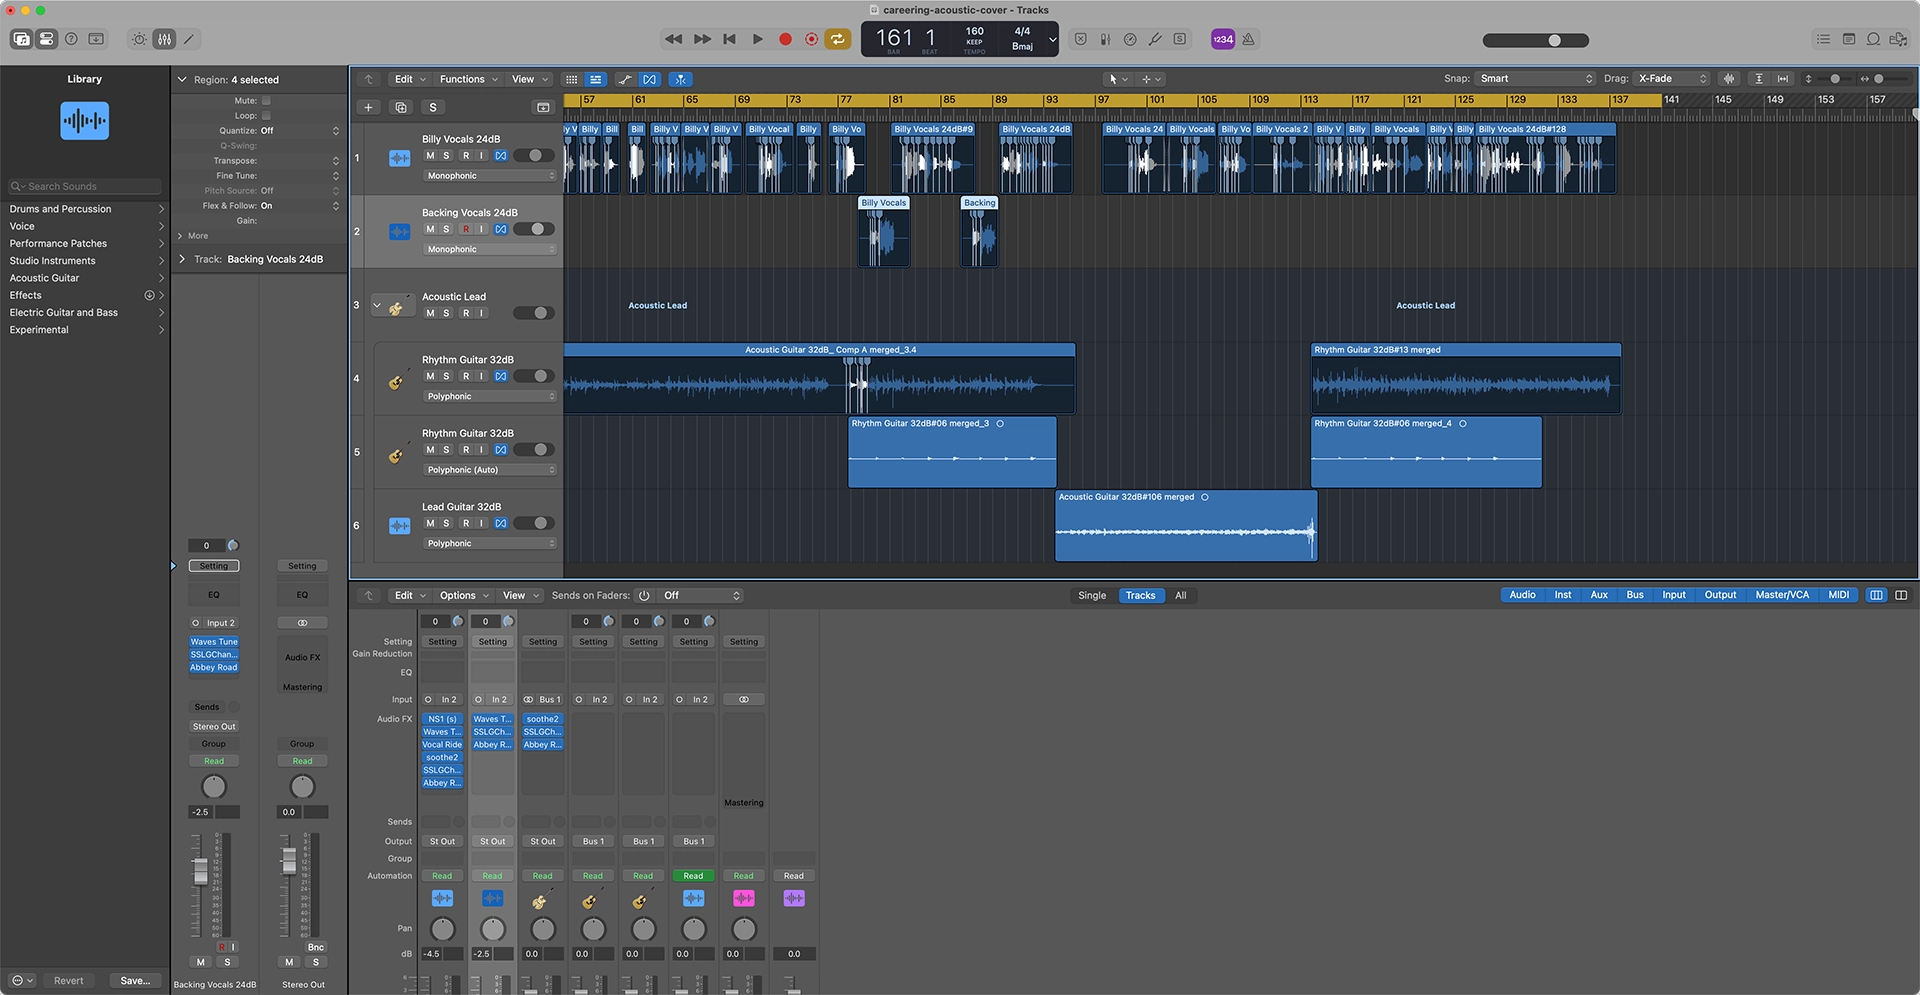Screen dimensions: 1920x995
Task: Open Sends on Faders Off dropdown
Action: click(702, 595)
